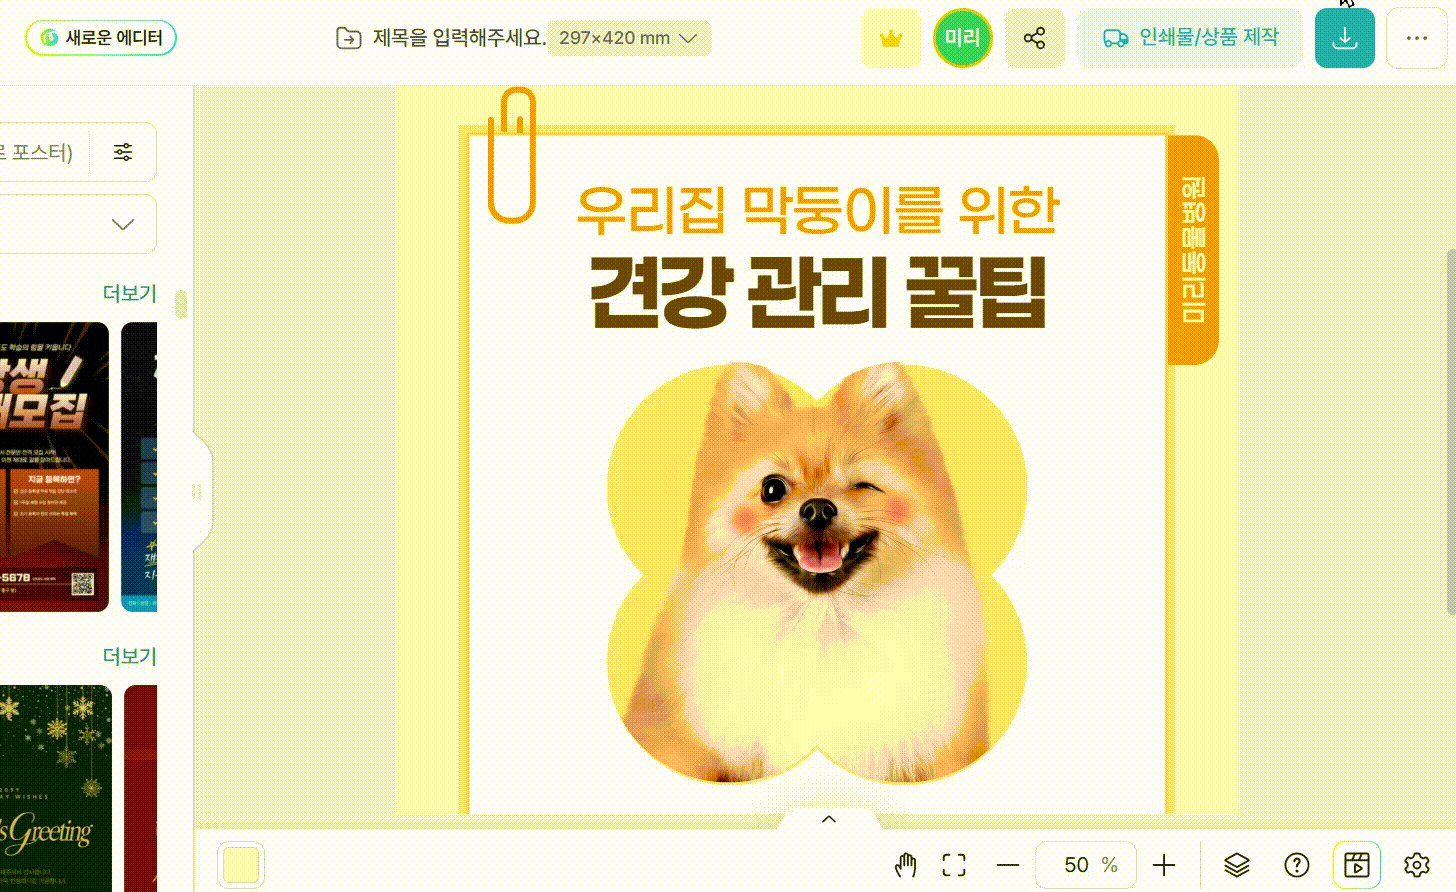Toggle the page list panel icon
Image resolution: width=1456 pixels, height=892 pixels.
point(1356,865)
